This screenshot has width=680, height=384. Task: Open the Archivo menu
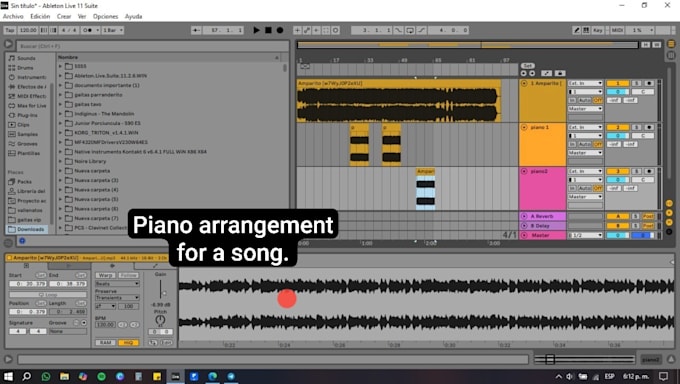pos(13,16)
